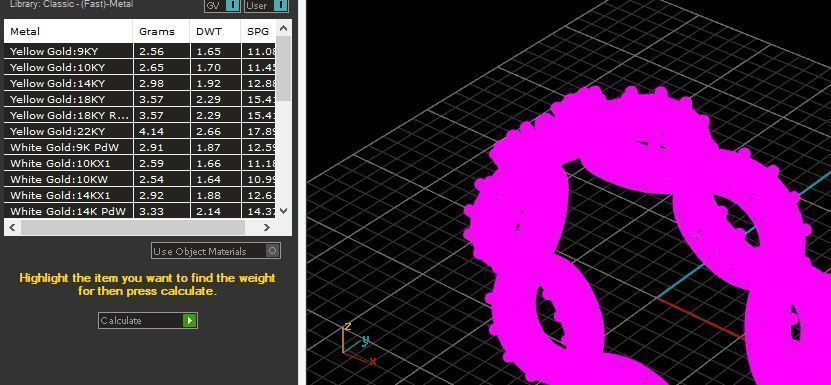Click the SPG column header
The height and width of the screenshot is (385, 831).
(258, 31)
